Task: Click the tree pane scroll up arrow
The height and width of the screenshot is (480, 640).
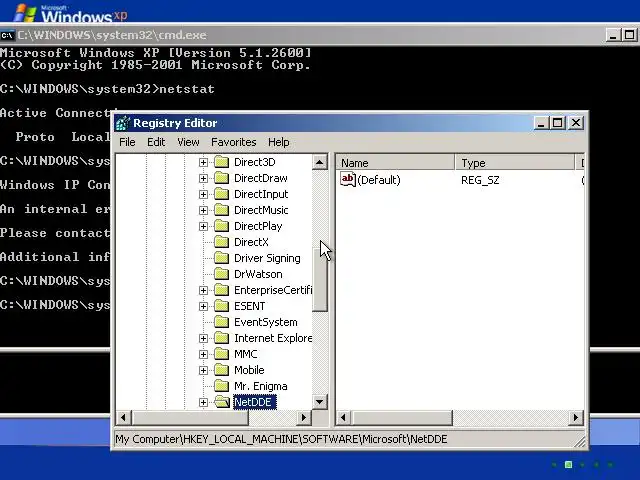Action: pyautogui.click(x=320, y=162)
